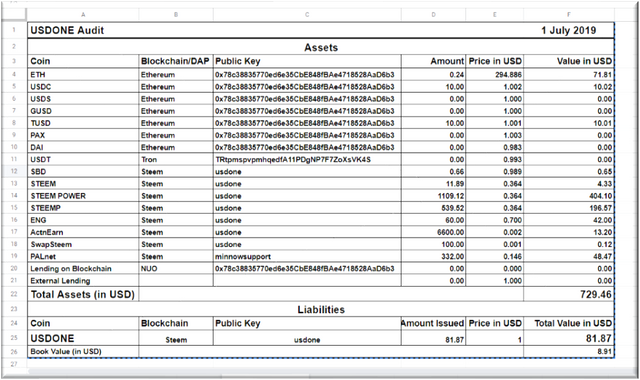The width and height of the screenshot is (640, 380).
Task: Click the Liabilities section header
Action: (321, 309)
